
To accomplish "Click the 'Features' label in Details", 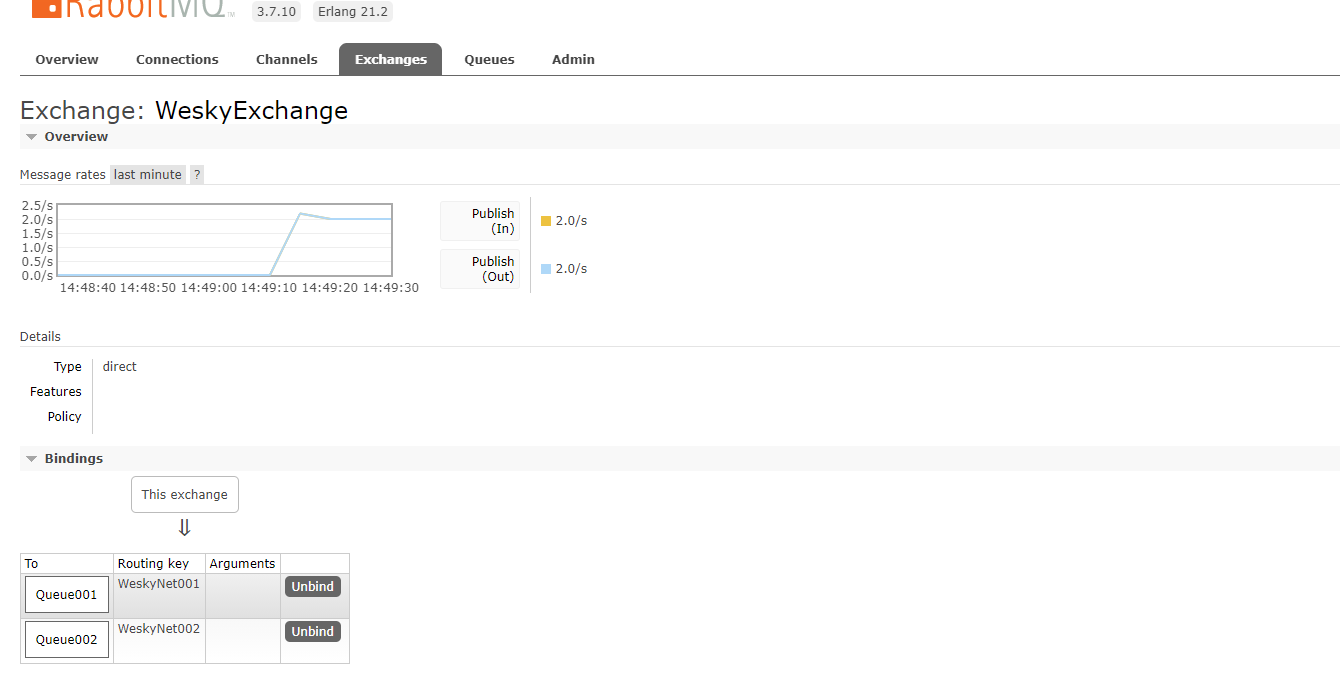I will (x=56, y=392).
